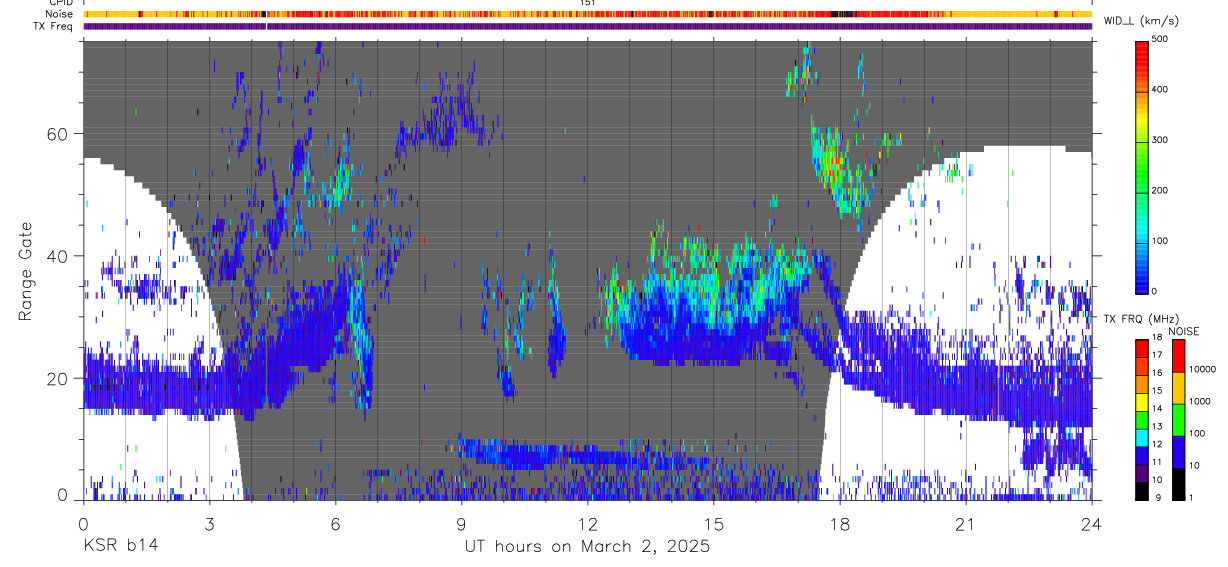Click the red swatch in NOISE legend
The width and height of the screenshot is (1228, 567).
tap(1179, 356)
